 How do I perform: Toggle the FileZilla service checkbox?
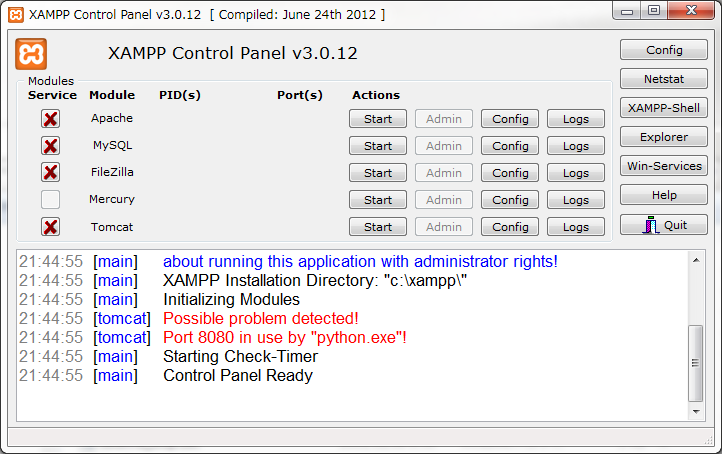pos(50,173)
